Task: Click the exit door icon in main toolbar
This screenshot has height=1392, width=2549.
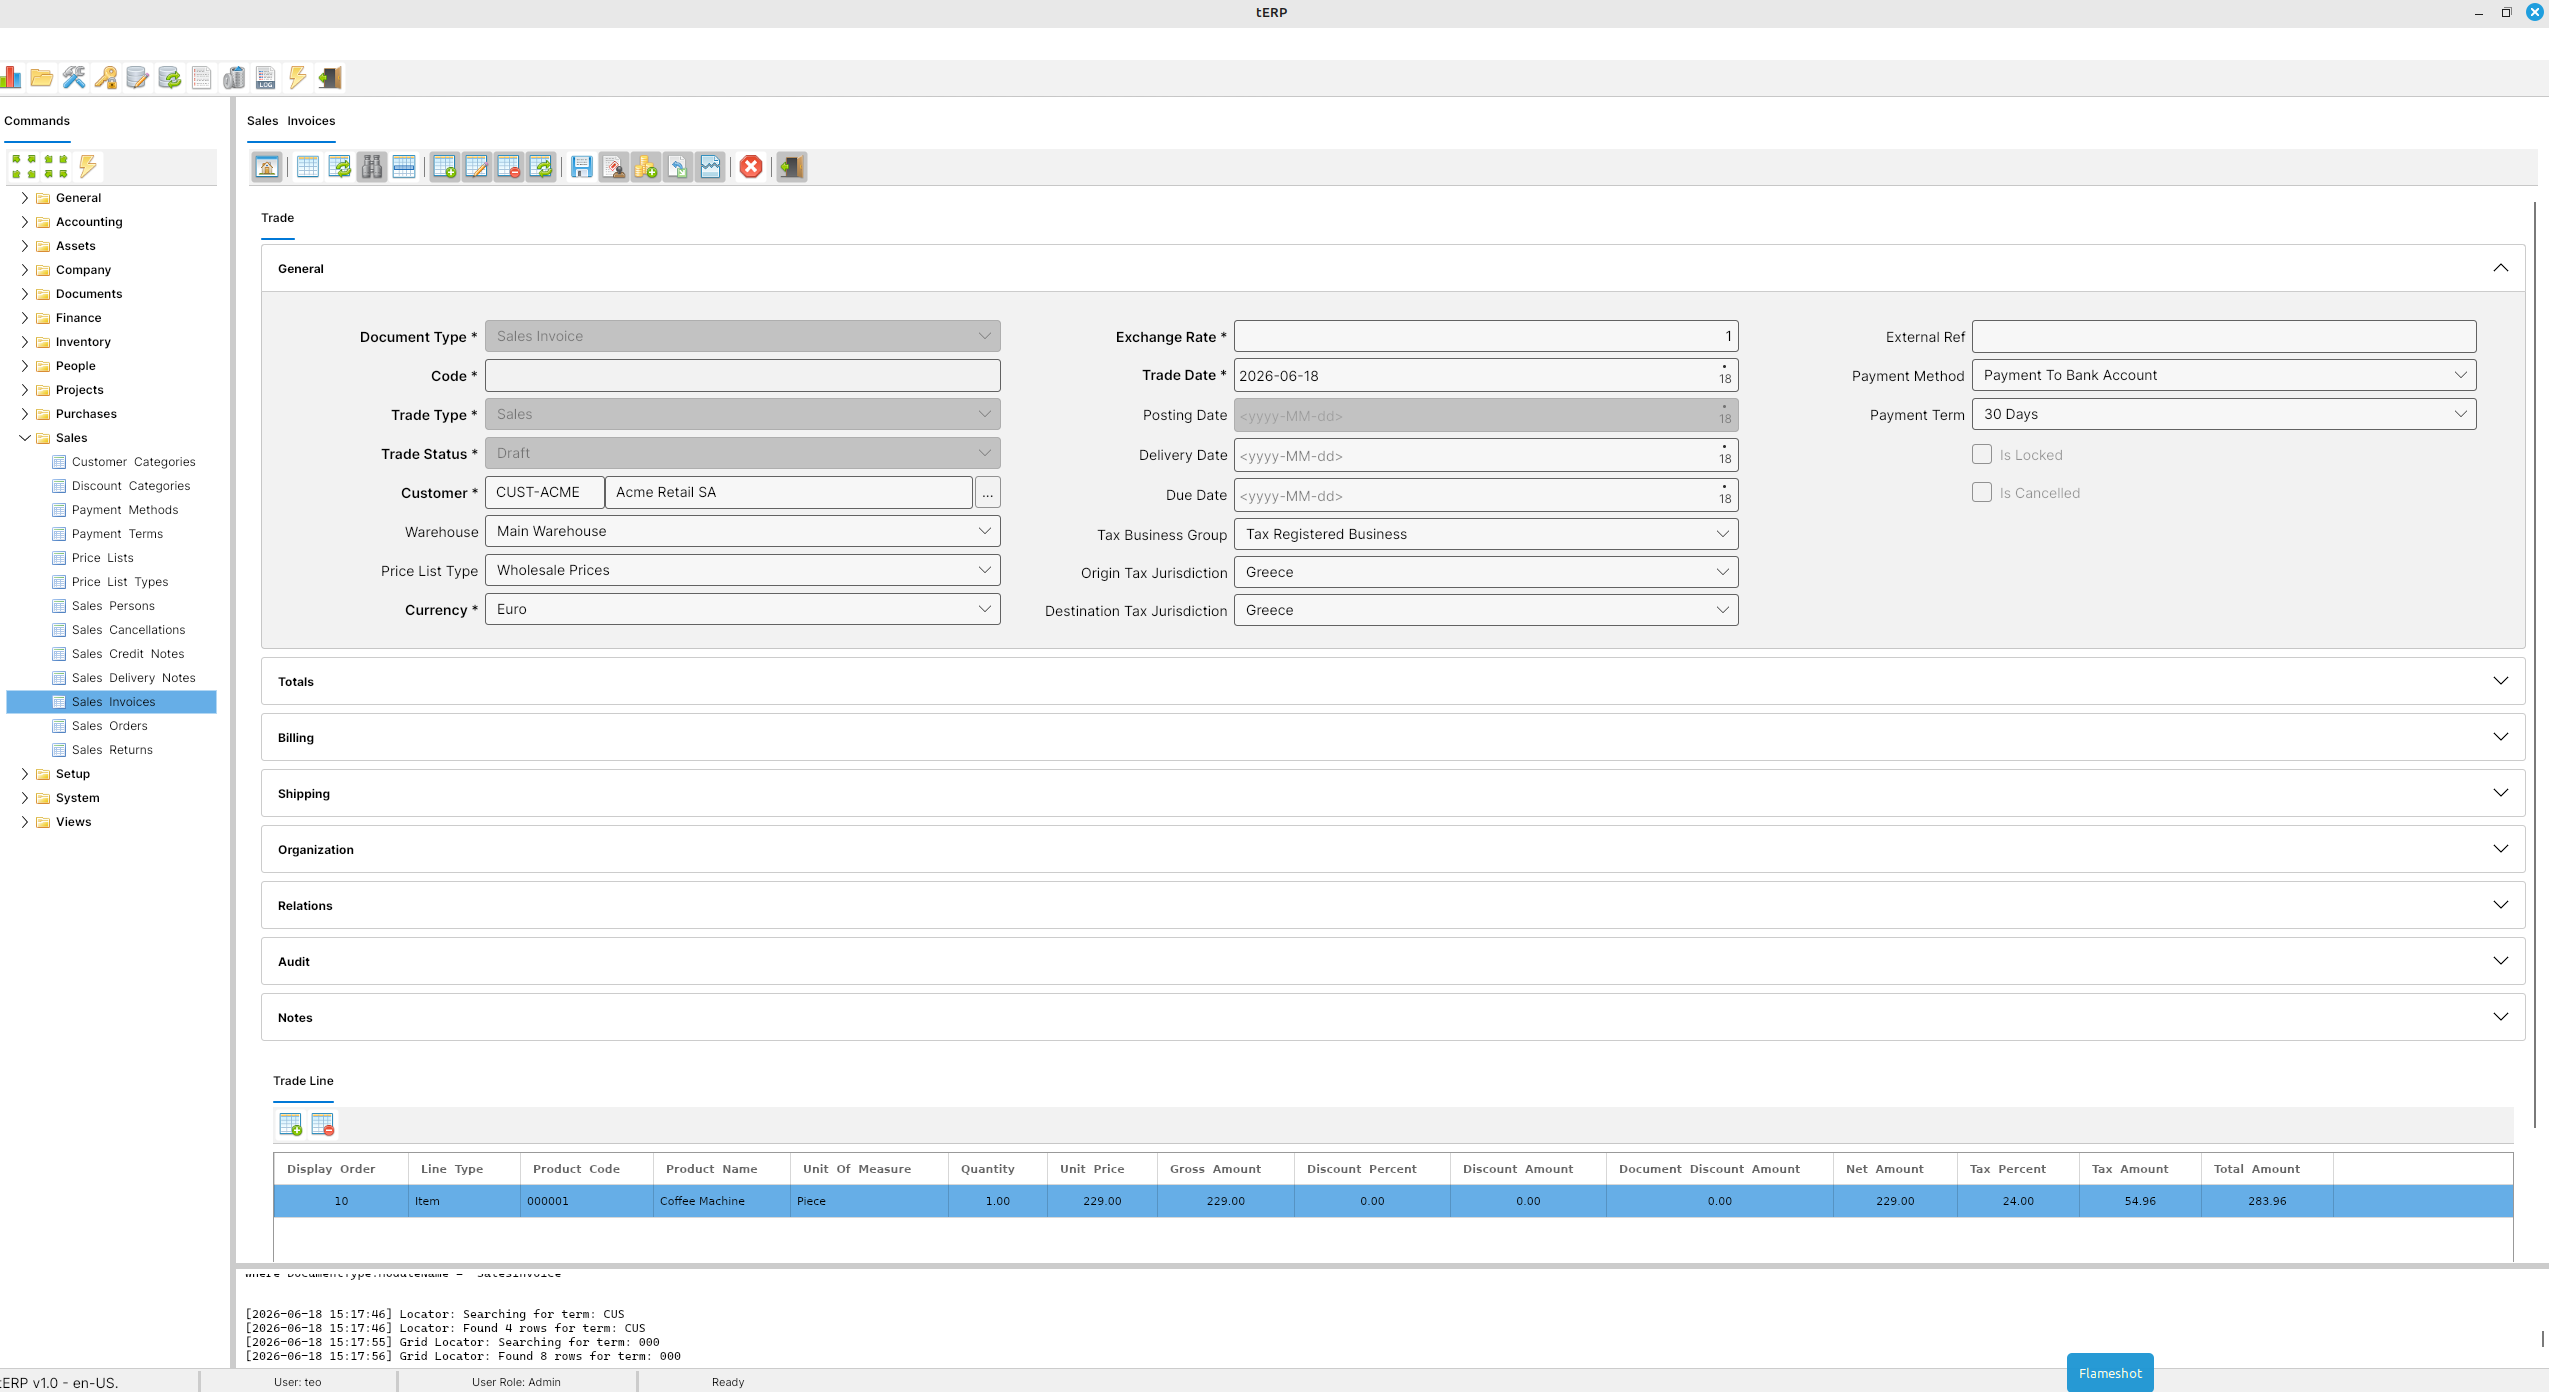Action: (330, 78)
